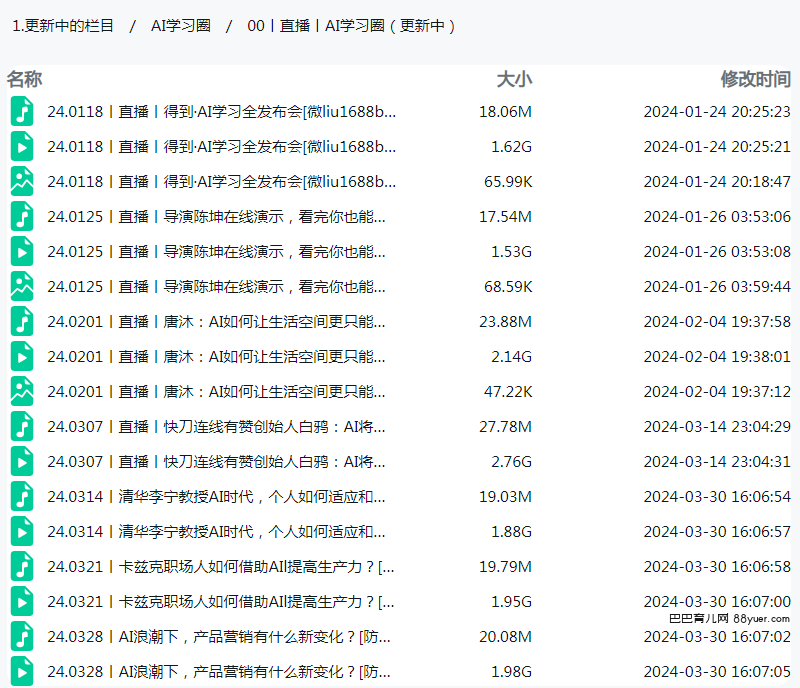Open the image icon of the 47.22K 24.0201 file

pos(22,391)
